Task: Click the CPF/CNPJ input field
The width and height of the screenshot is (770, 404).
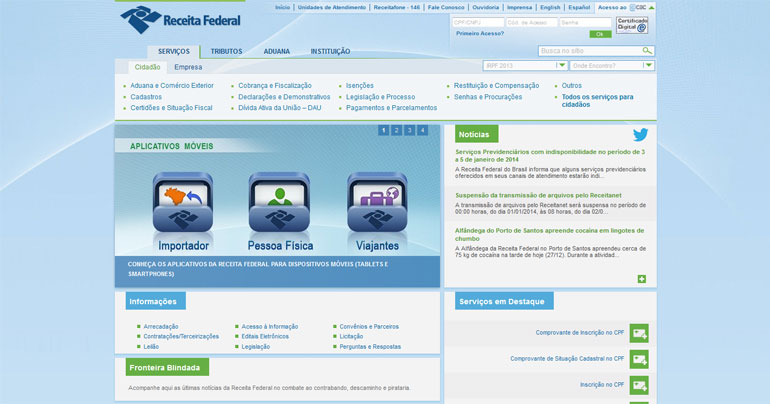Action: (476, 21)
